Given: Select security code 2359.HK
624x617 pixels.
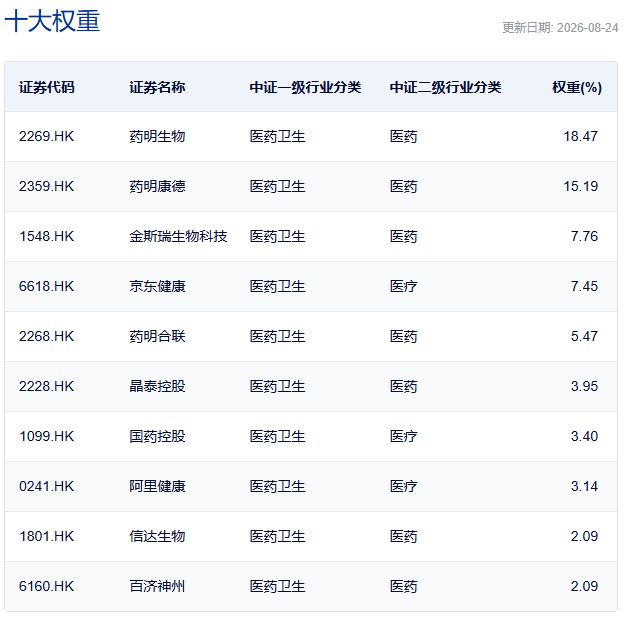Looking at the screenshot, I should (47, 186).
